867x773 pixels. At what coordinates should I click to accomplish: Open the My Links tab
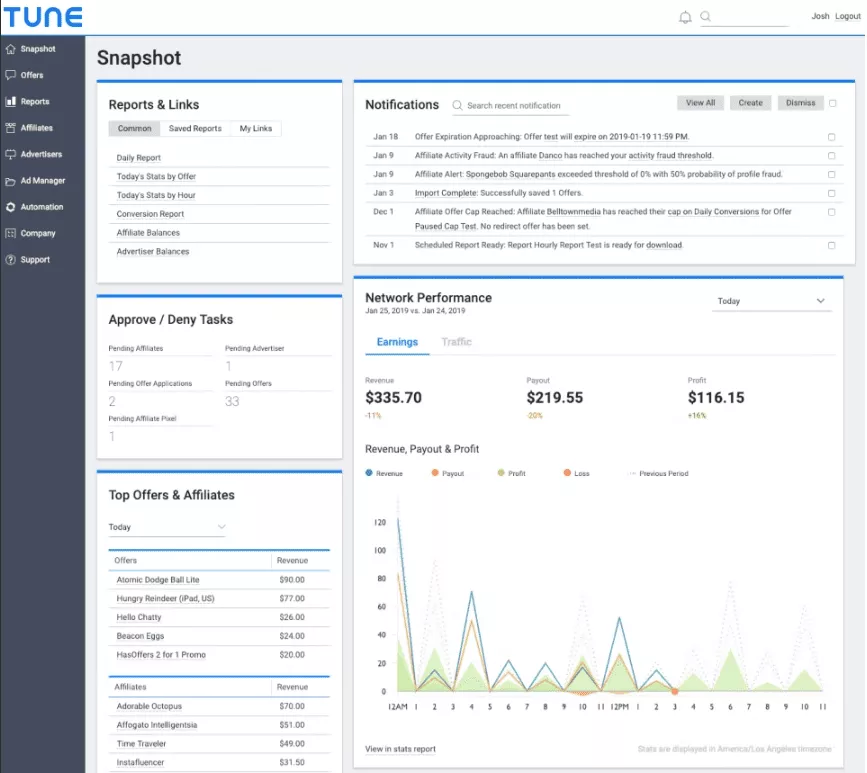[x=255, y=128]
